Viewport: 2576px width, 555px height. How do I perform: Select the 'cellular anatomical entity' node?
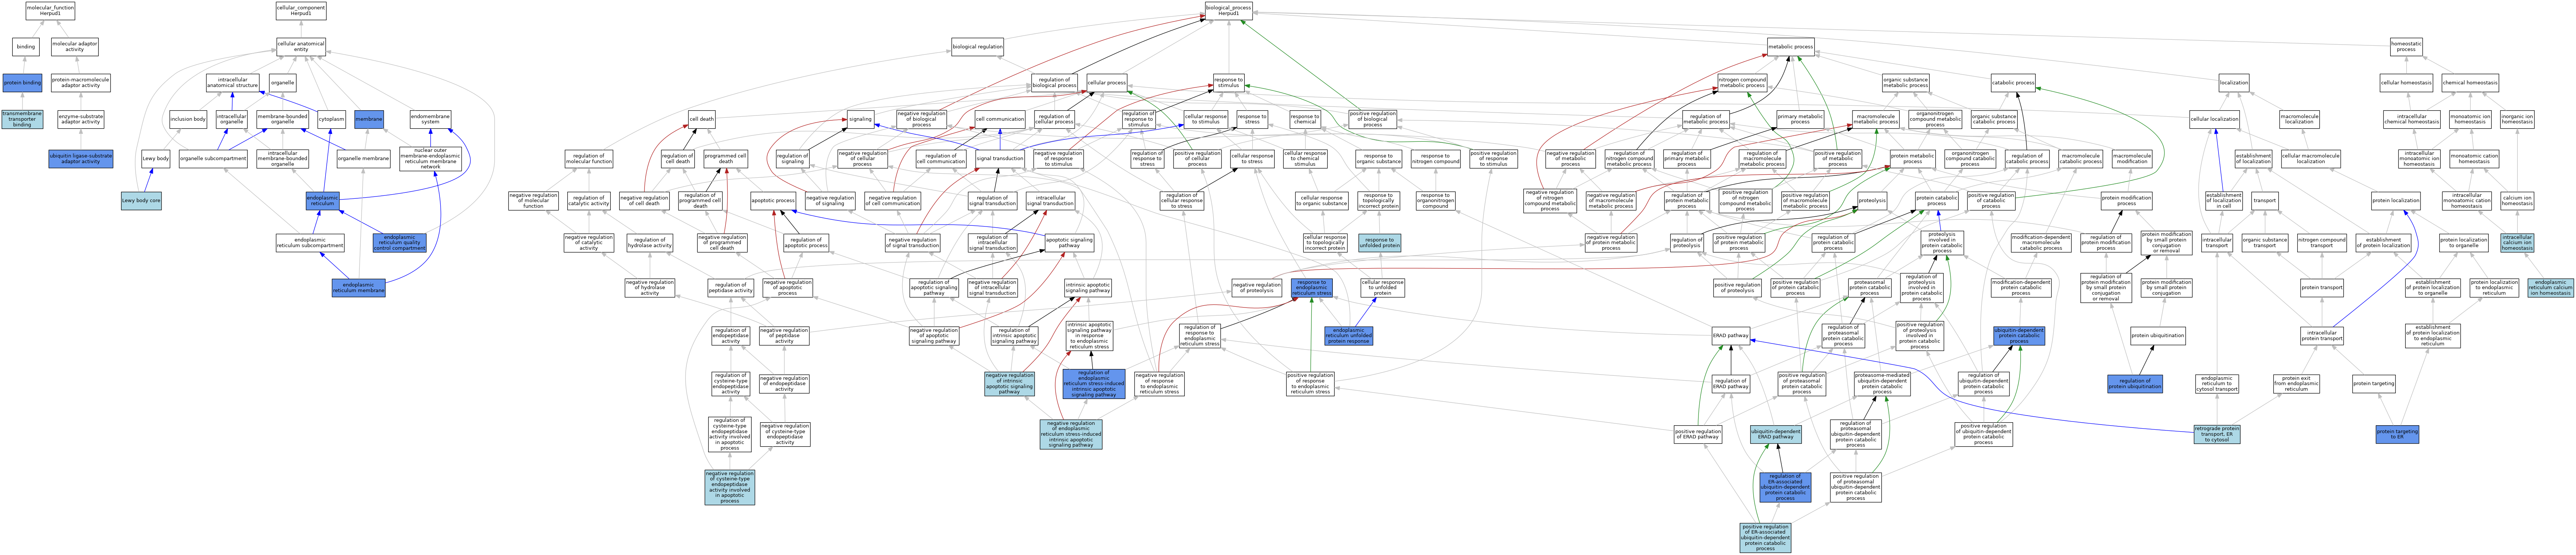(301, 47)
